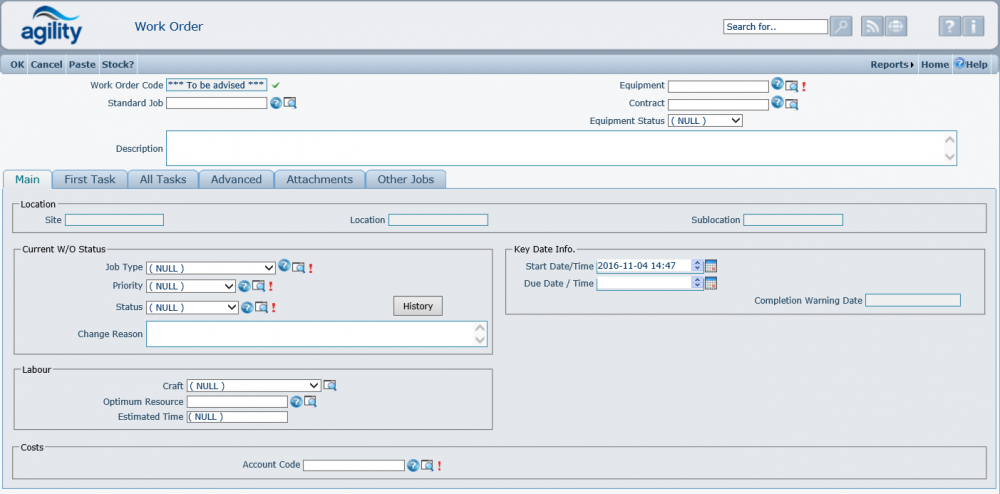Open the Equipment Status dropdown
The image size is (1000, 494).
click(705, 121)
